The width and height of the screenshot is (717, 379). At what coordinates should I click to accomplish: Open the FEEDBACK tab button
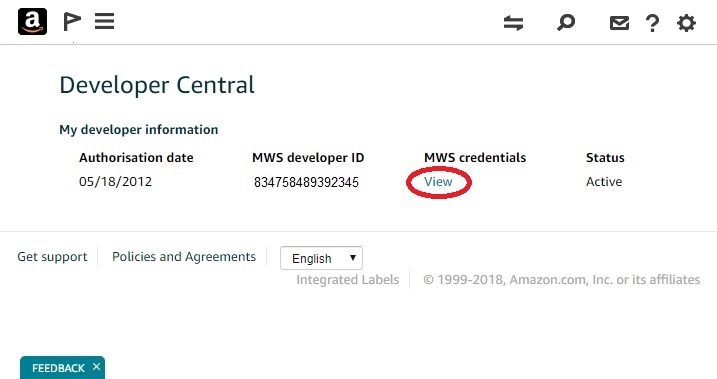coord(58,368)
